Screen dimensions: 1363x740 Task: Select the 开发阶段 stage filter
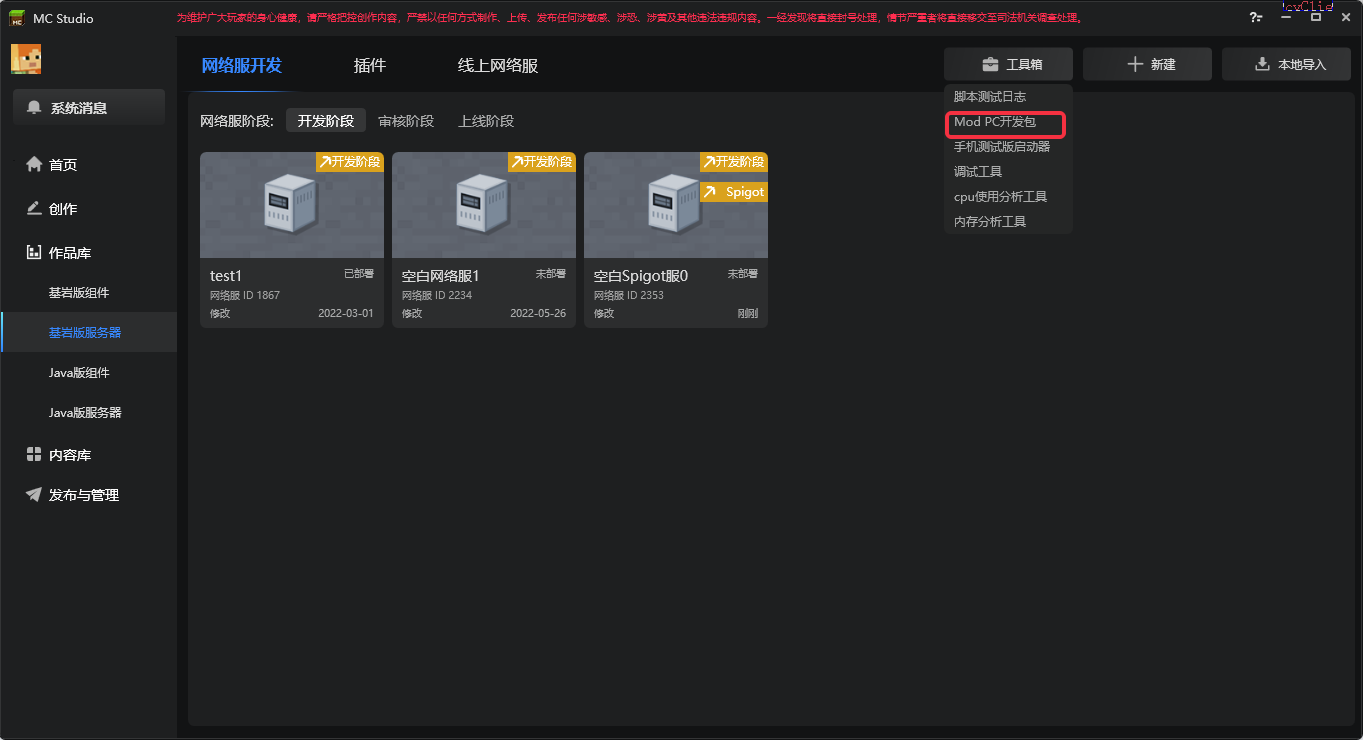click(x=326, y=121)
